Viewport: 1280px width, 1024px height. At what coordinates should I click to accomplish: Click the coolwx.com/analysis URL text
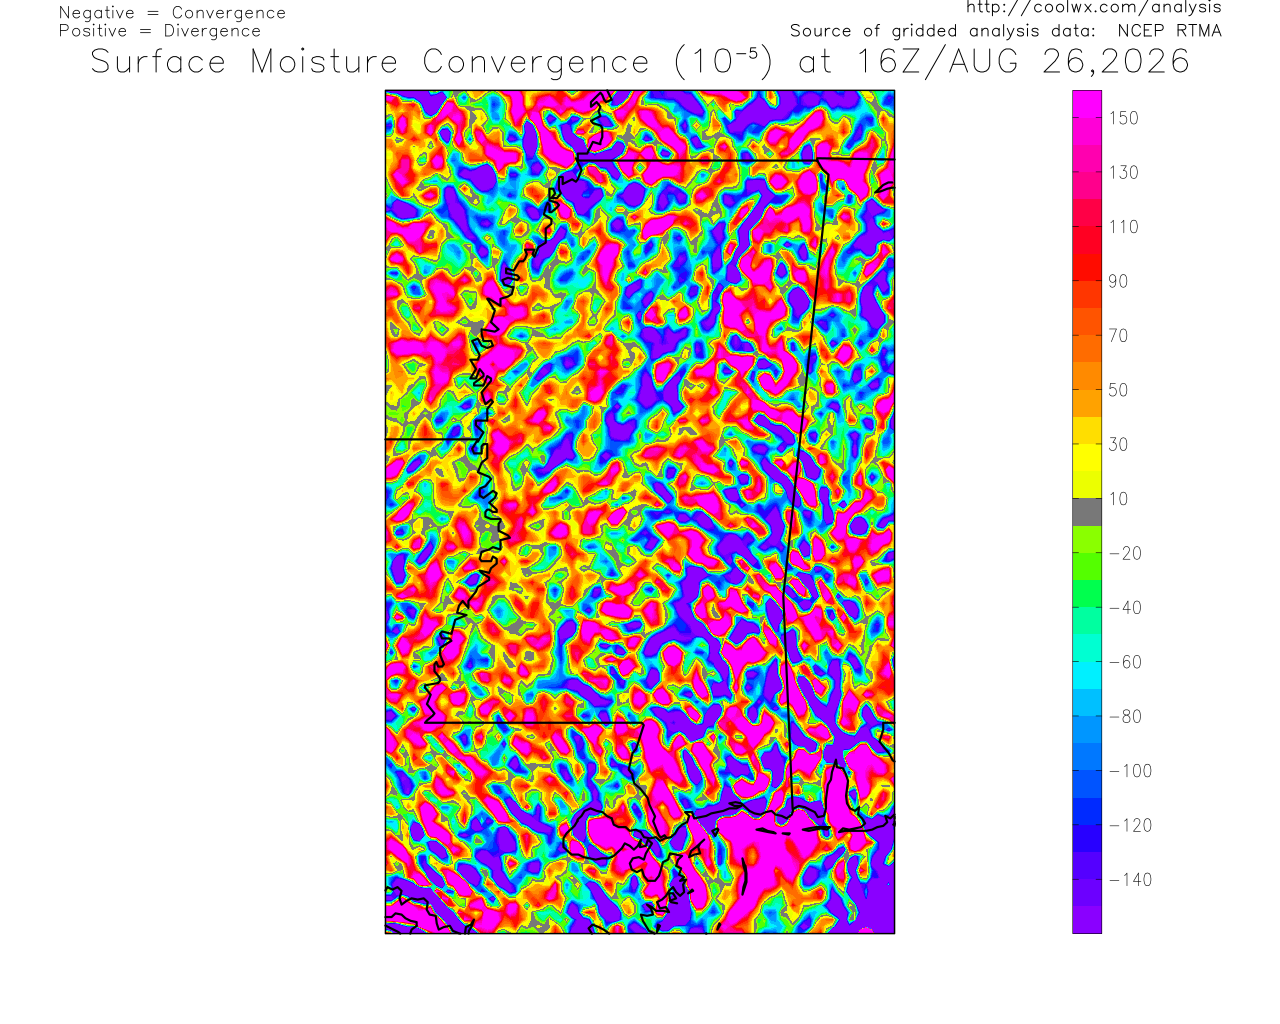[1094, 8]
